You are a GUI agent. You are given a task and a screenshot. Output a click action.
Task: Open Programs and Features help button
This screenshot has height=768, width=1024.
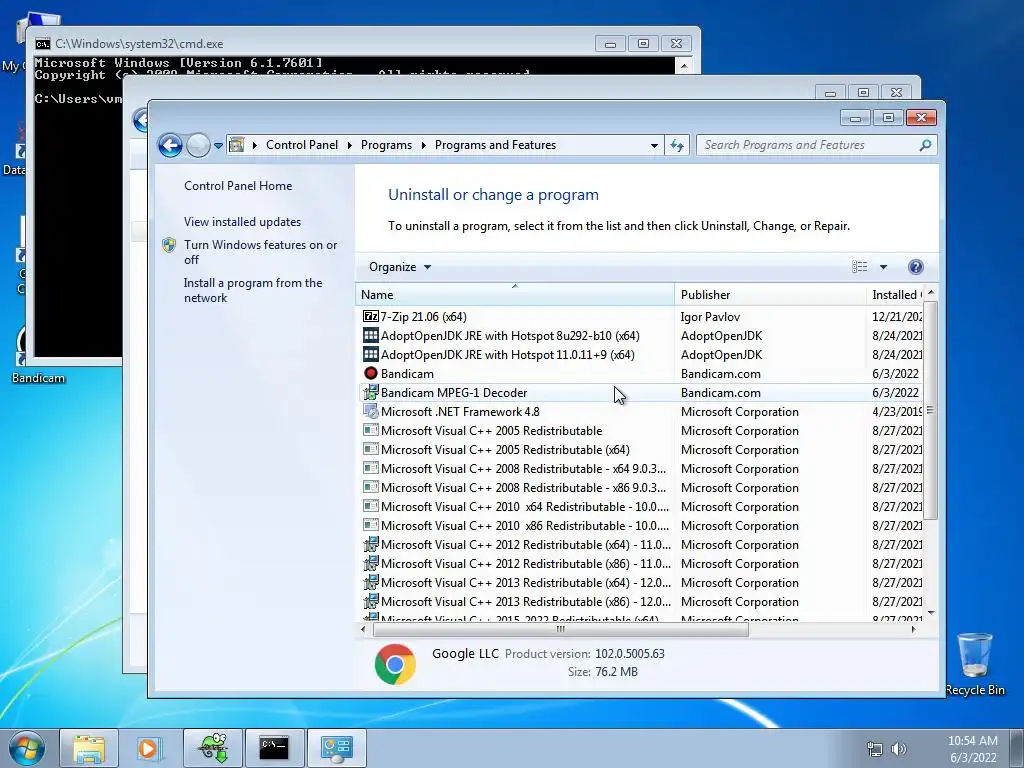pos(916,266)
